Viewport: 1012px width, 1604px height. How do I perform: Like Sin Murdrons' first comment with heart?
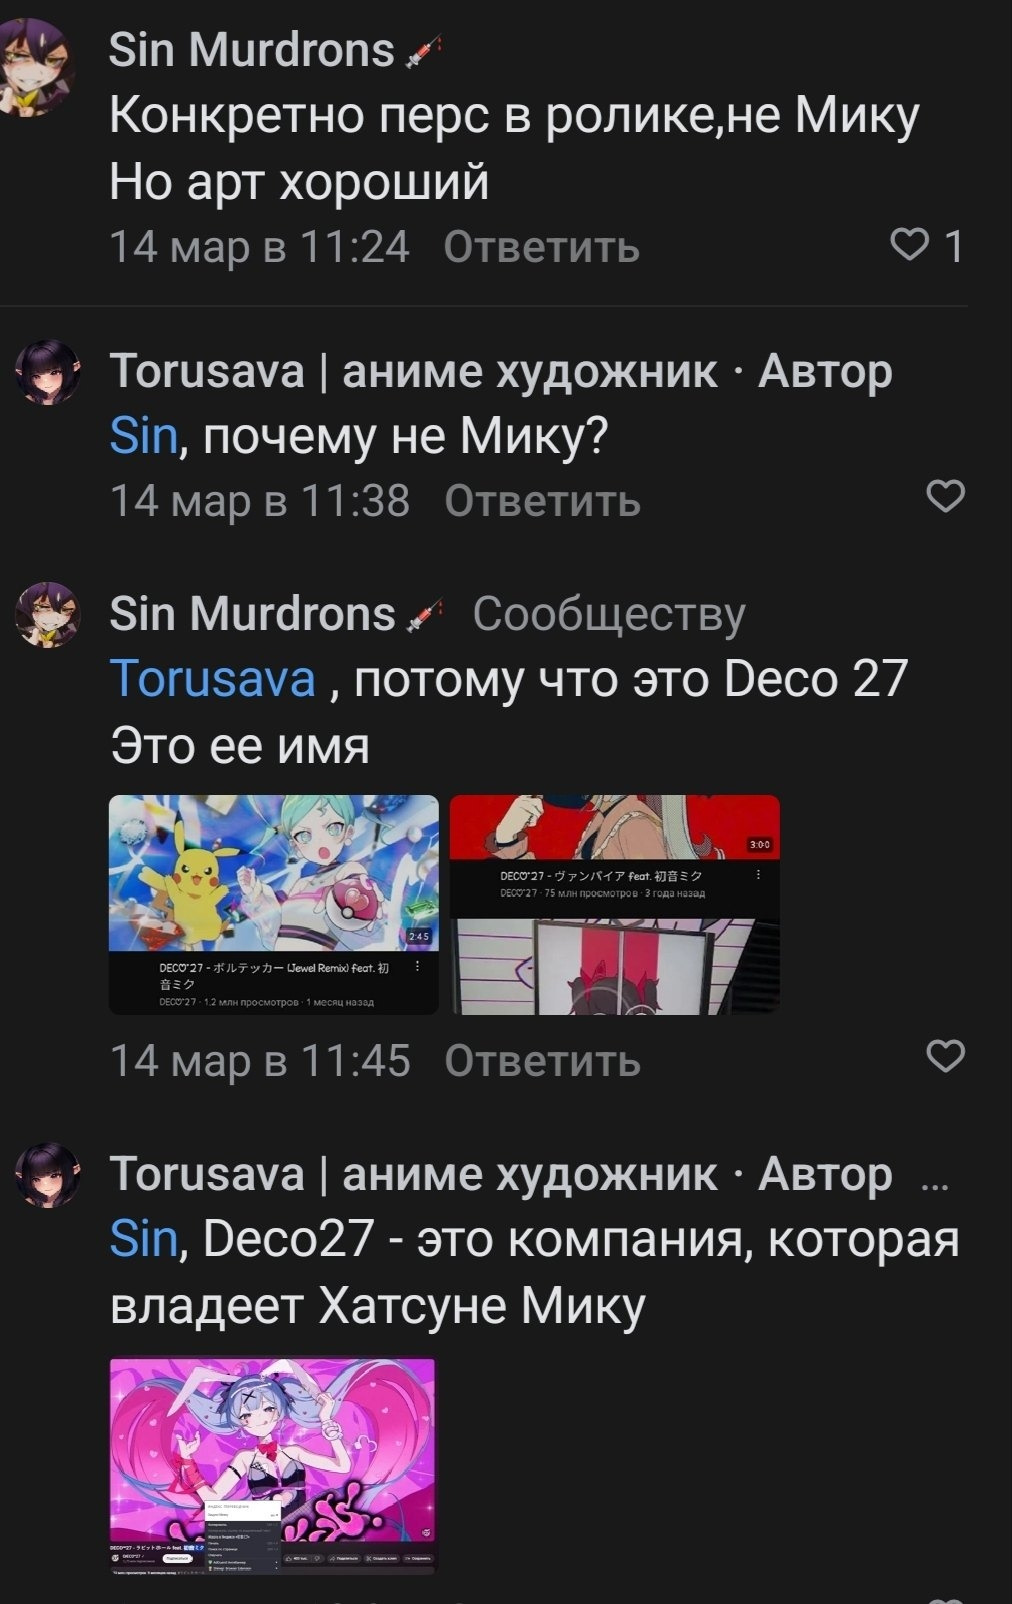909,244
